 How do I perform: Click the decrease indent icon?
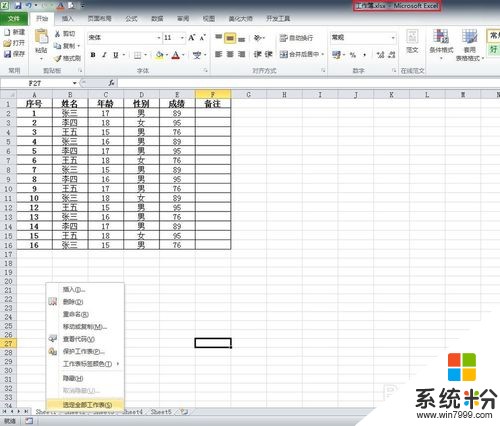[x=257, y=54]
